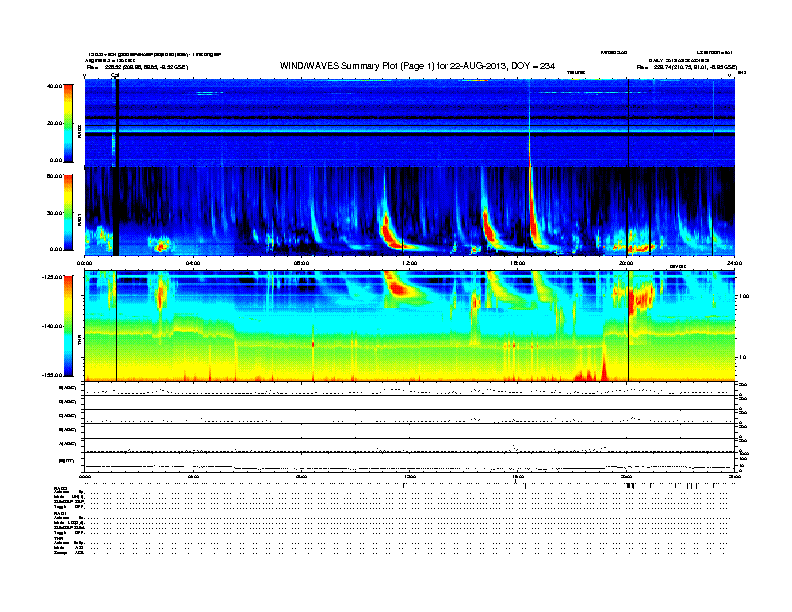Click 00:00 tick label under RAD1 spectrogram
The width and height of the screenshot is (792, 612).
point(84,263)
